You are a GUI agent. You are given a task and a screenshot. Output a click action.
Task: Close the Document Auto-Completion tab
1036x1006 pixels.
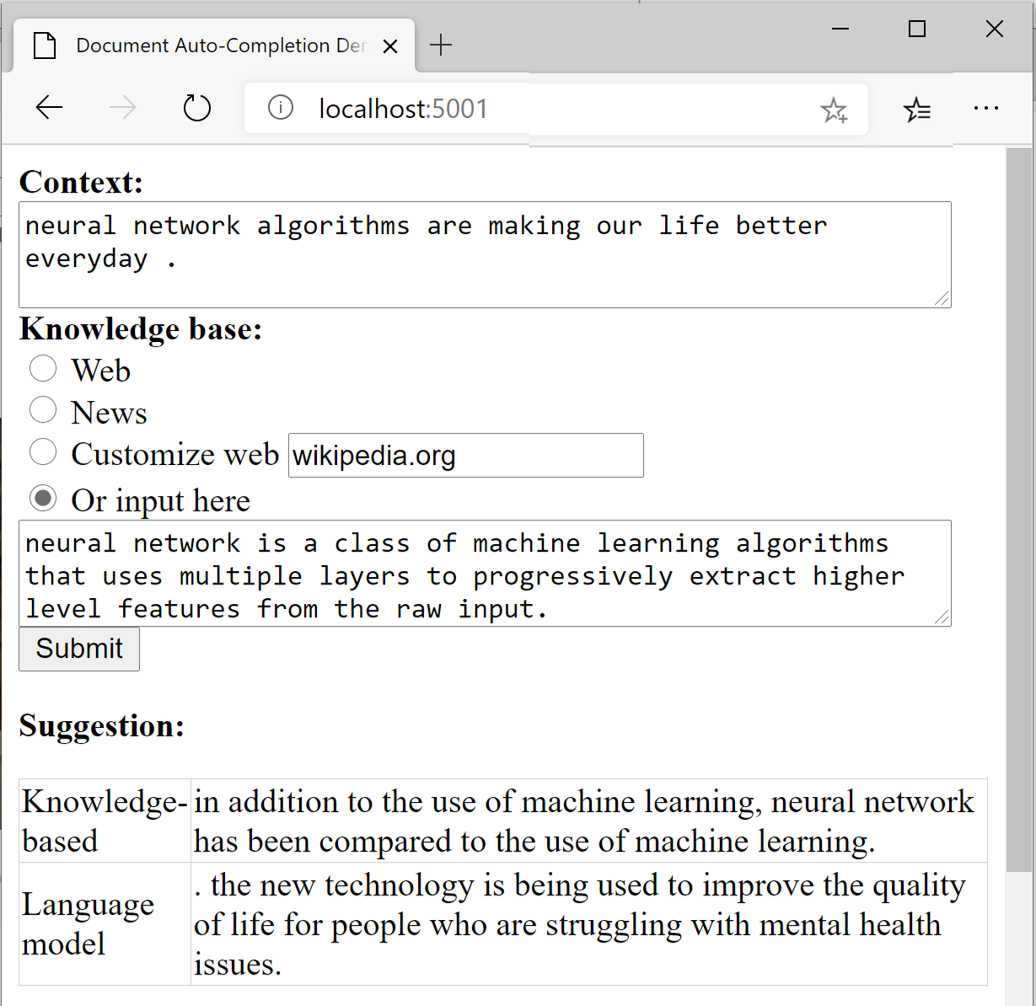[390, 46]
